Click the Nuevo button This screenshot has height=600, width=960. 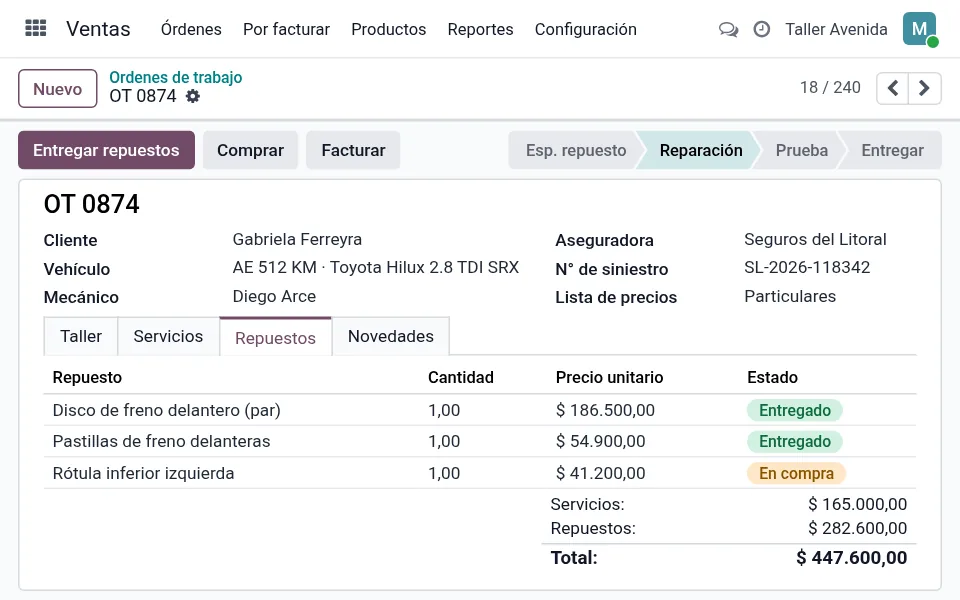58,89
